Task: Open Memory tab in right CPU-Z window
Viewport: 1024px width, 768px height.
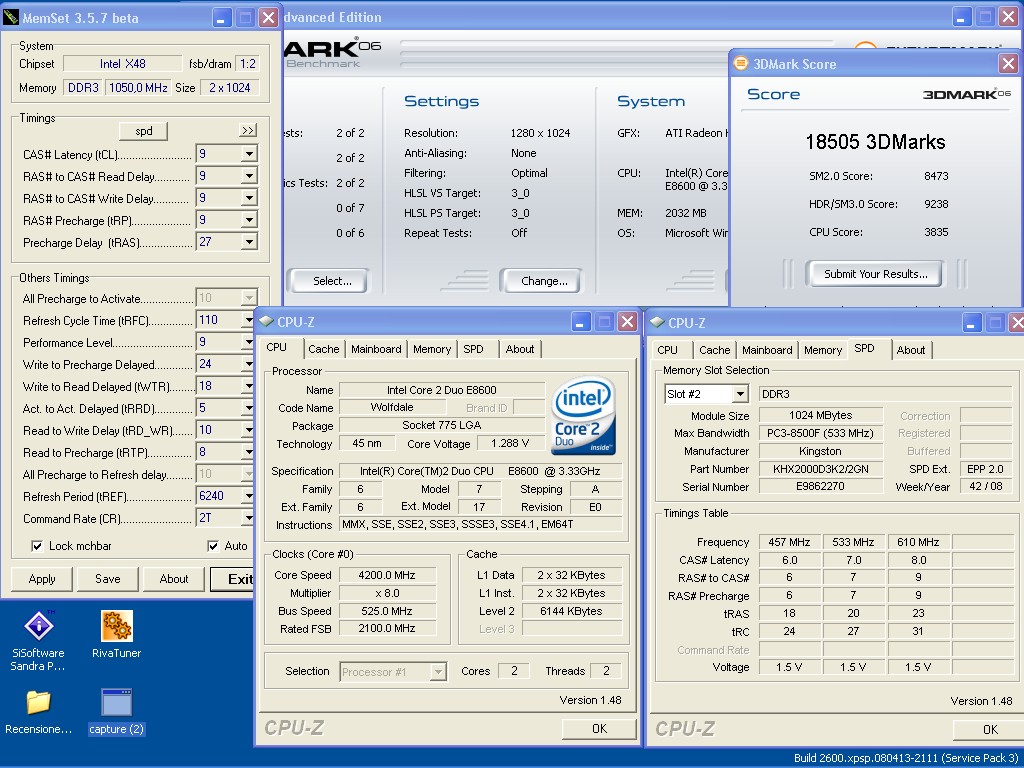Action: pyautogui.click(x=823, y=350)
